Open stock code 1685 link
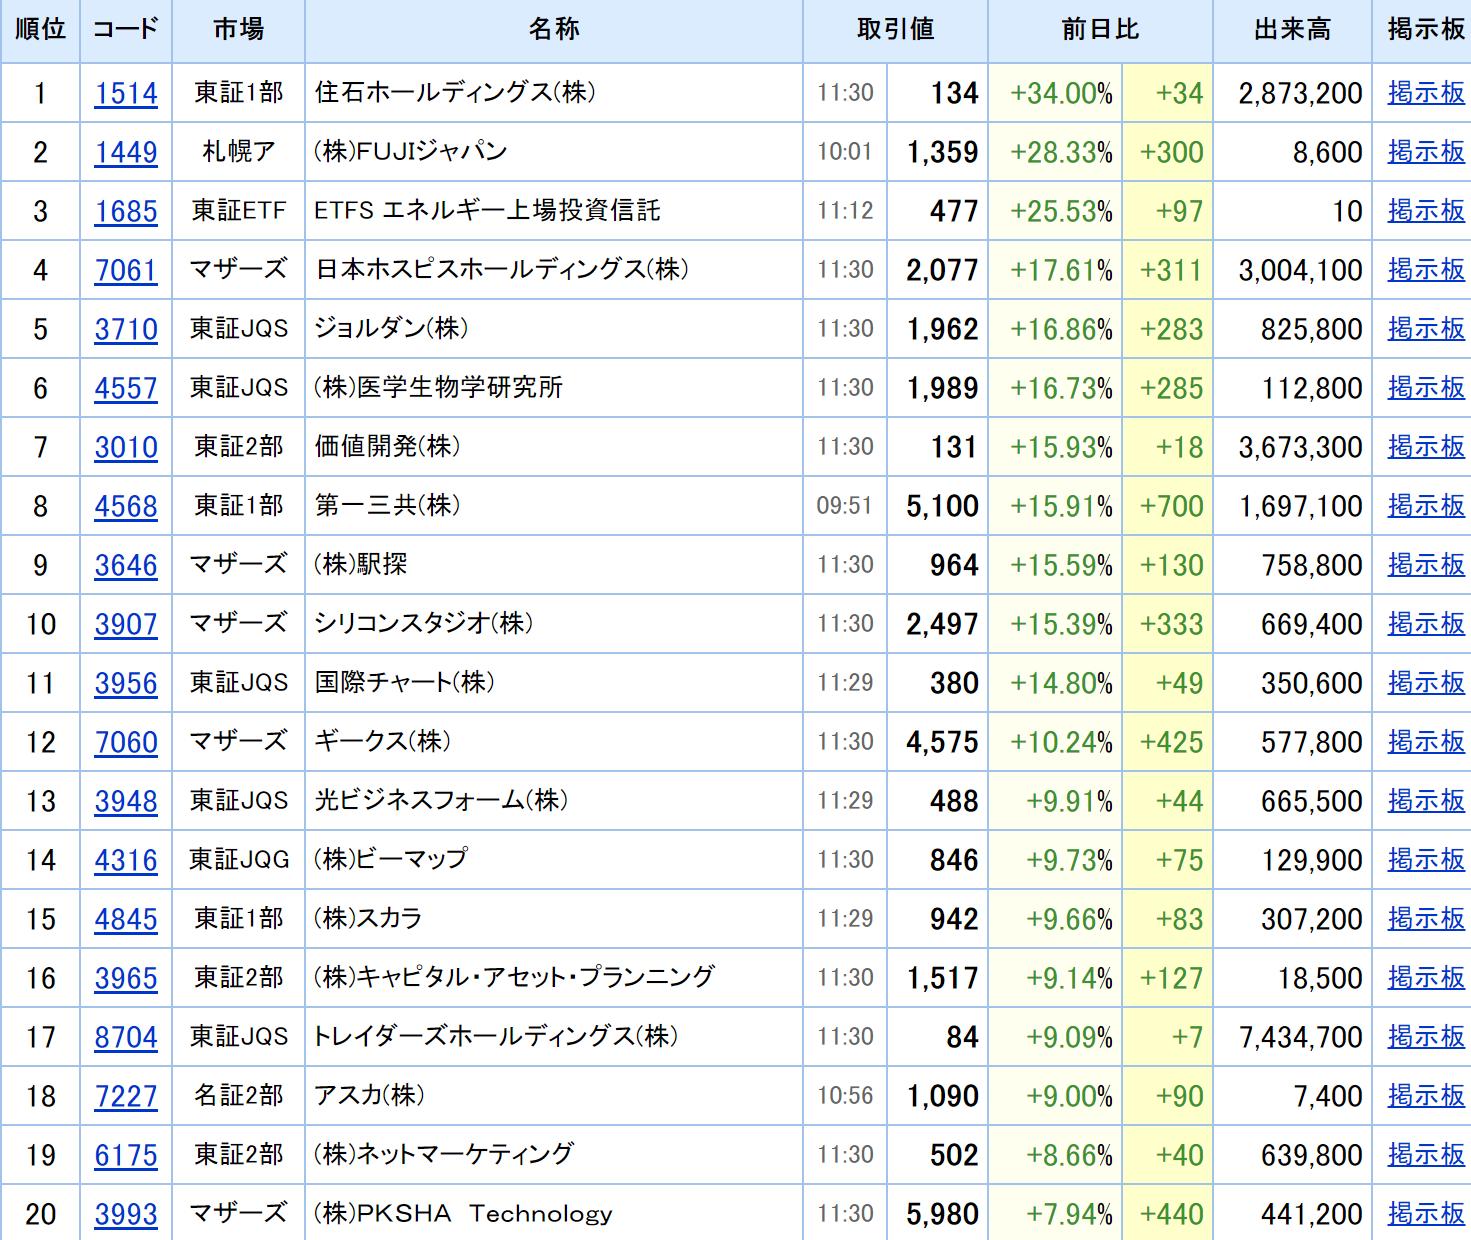The image size is (1471, 1240). (x=126, y=211)
